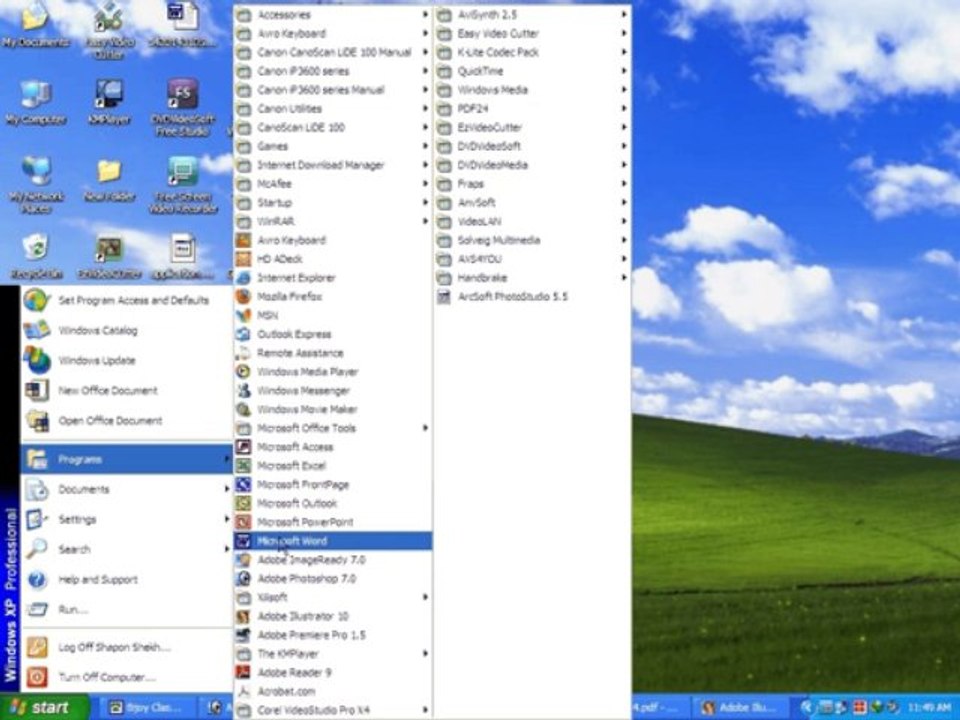Open Windows Update
960x720 pixels.
(126, 360)
